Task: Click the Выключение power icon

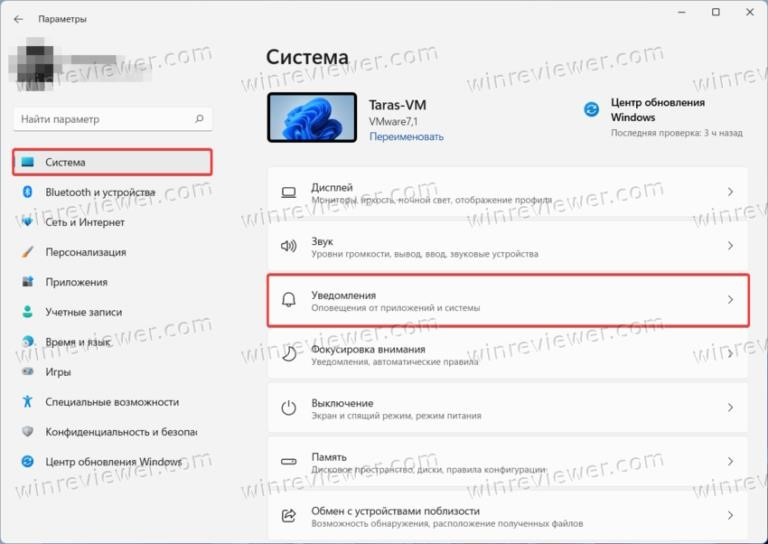Action: pos(288,407)
